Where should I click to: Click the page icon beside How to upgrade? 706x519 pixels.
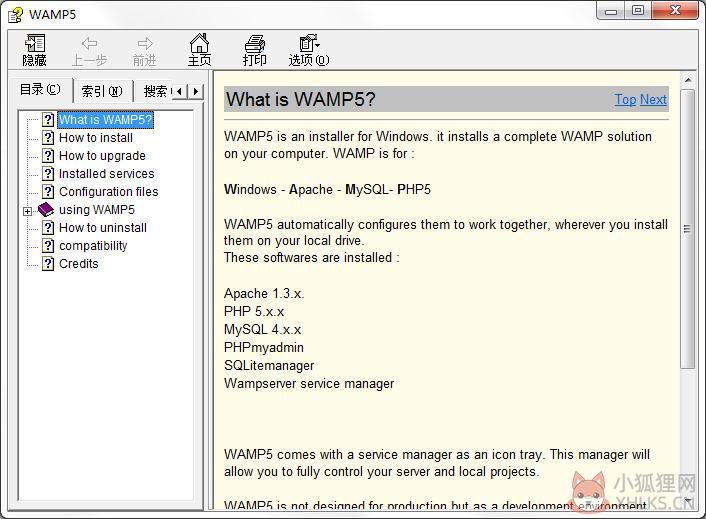[x=48, y=155]
